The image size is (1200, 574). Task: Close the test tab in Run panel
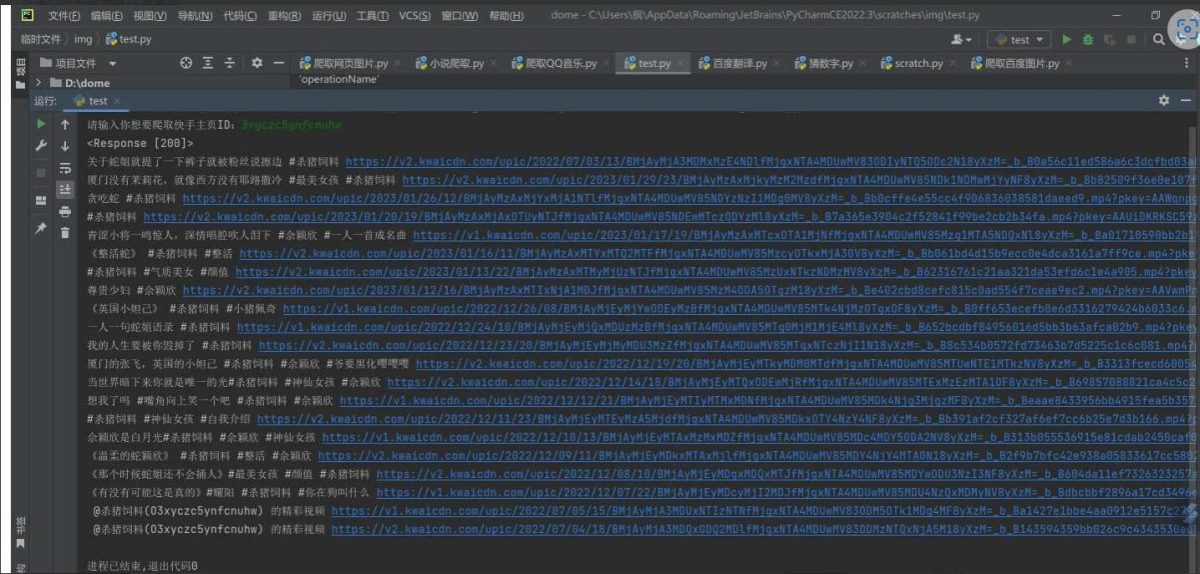117,101
